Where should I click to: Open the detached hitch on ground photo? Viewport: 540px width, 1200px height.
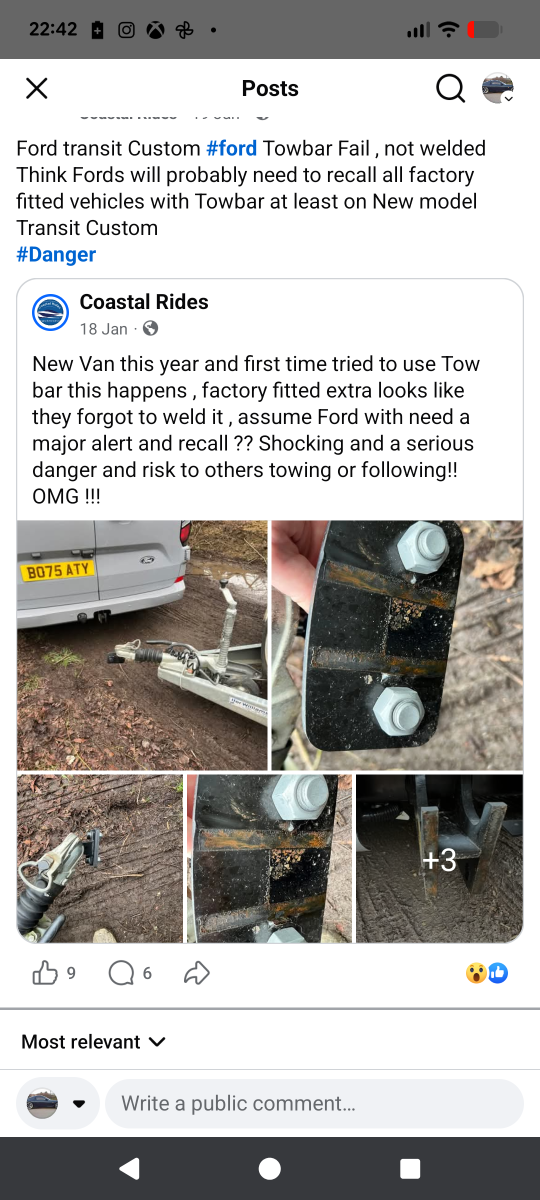click(x=100, y=859)
